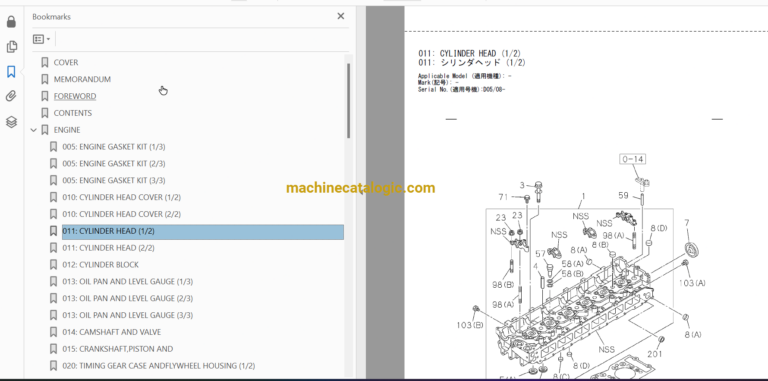Click the Serial No. D05/08- text
768x381 pixels.
coord(461,90)
